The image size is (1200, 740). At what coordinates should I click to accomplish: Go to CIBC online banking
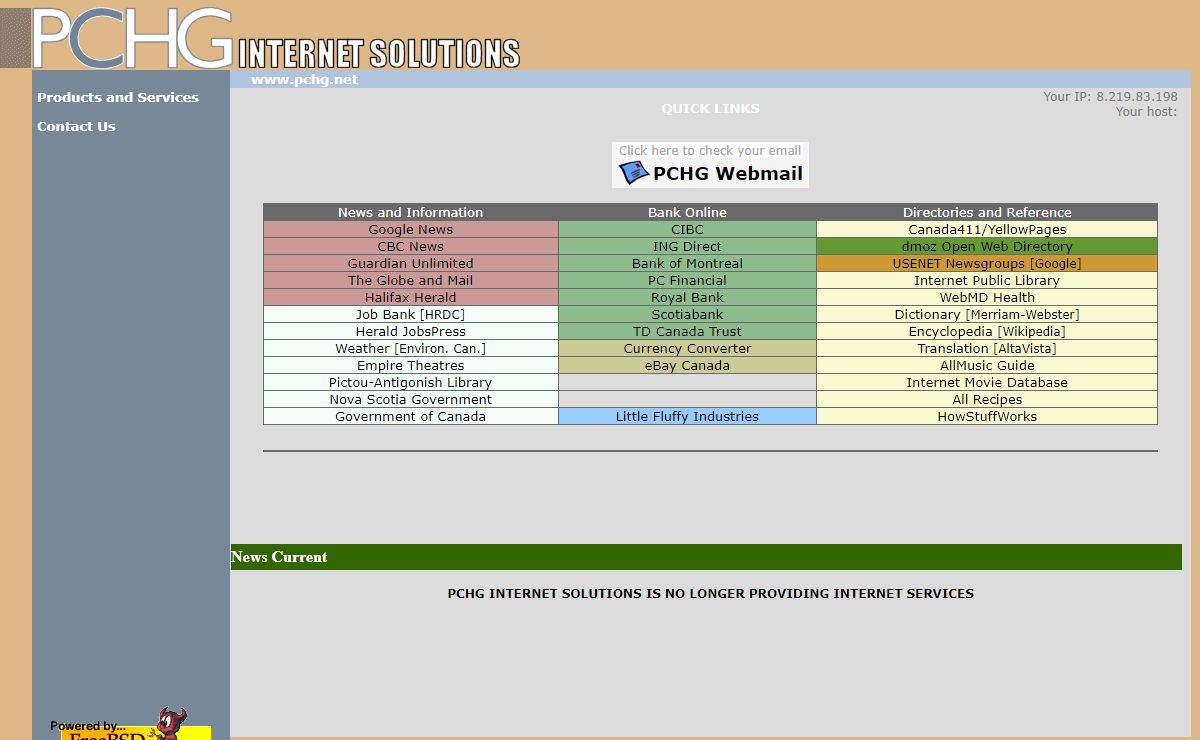(687, 230)
